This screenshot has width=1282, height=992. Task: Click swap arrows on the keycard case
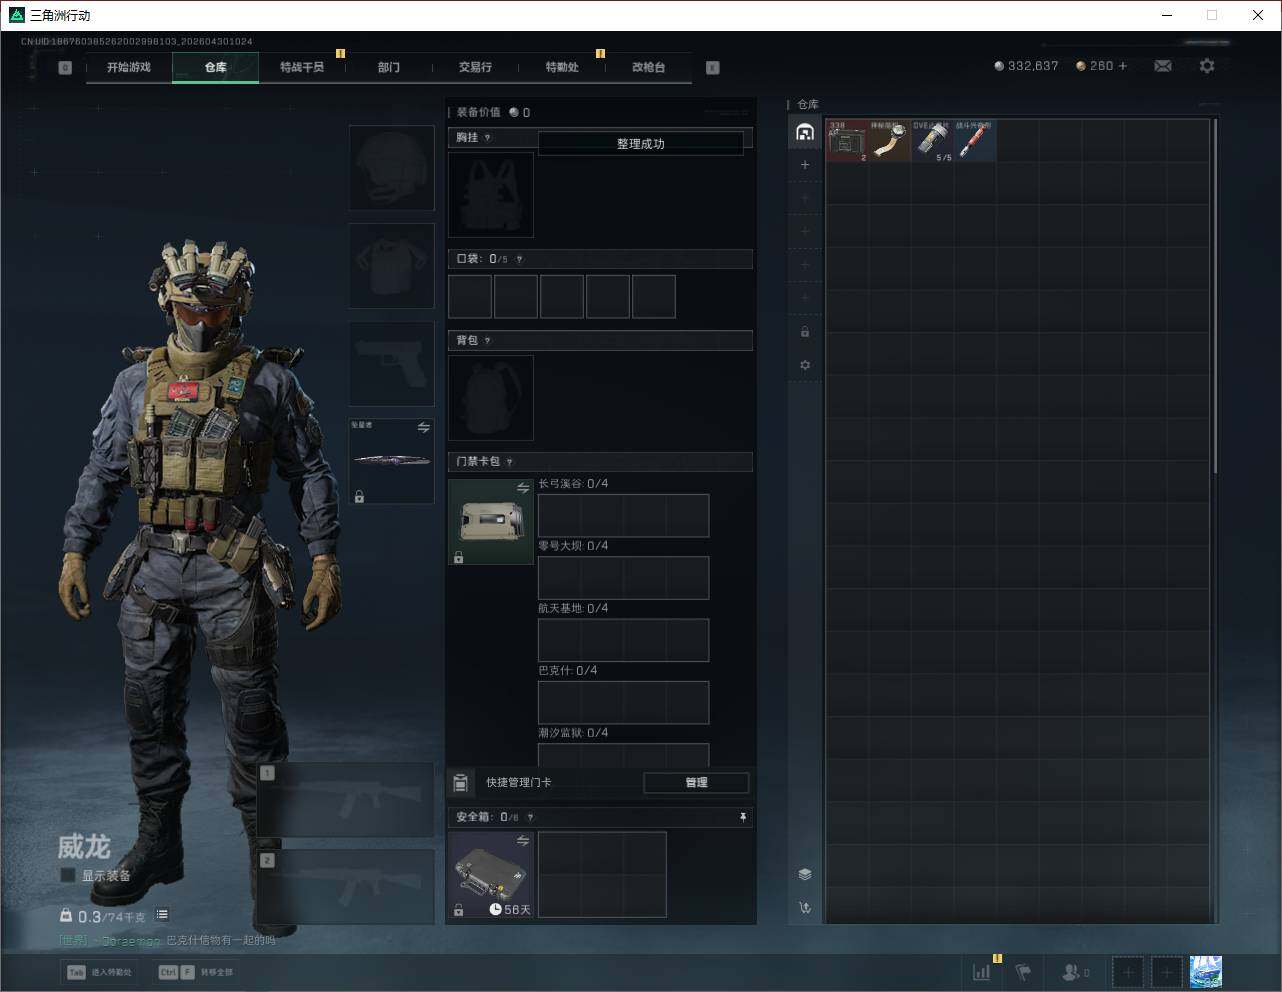point(523,488)
